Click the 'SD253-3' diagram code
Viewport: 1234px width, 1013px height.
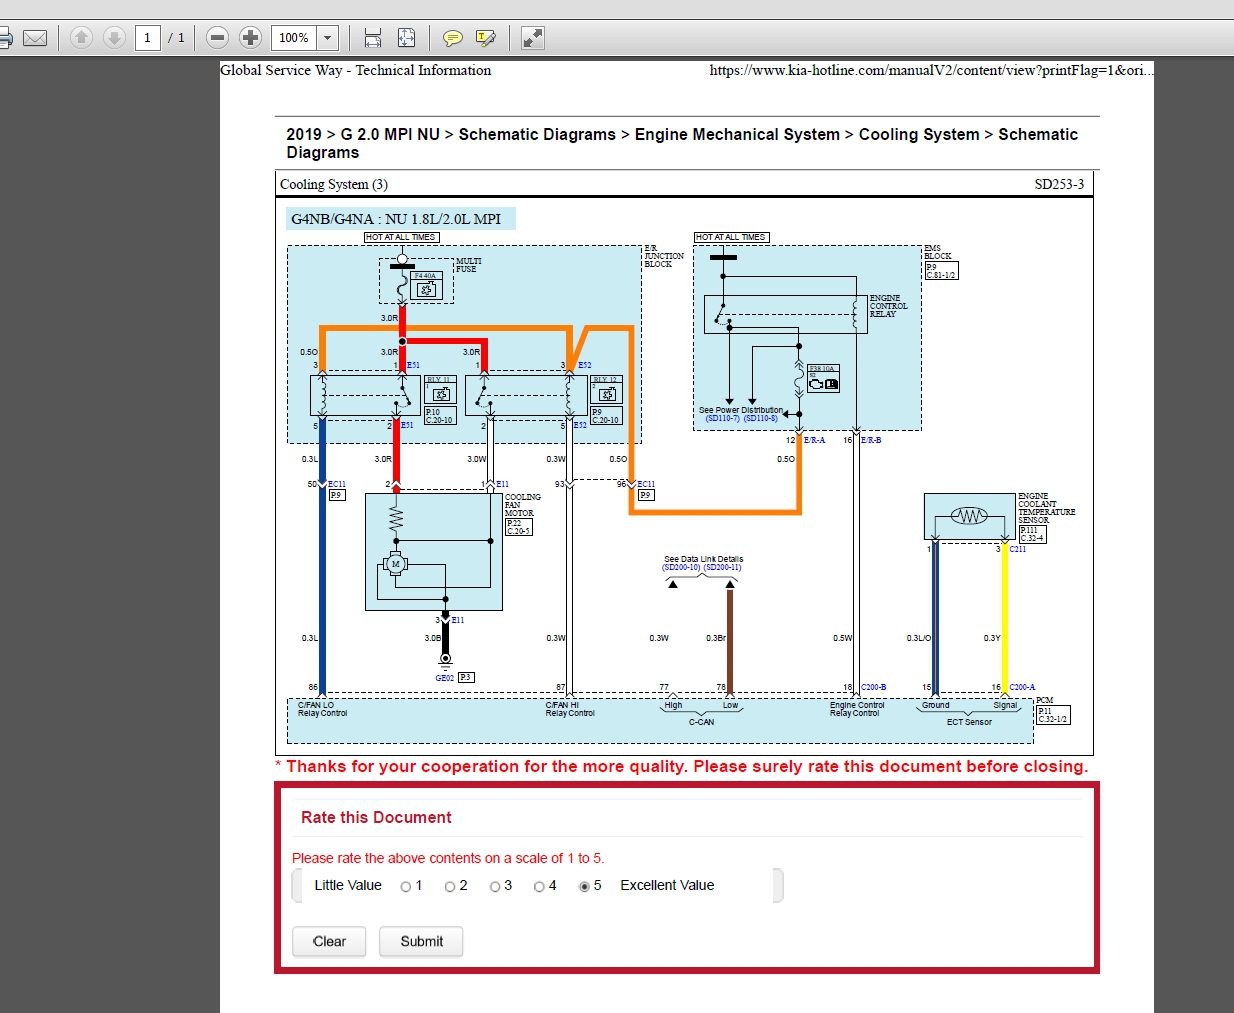point(1059,184)
